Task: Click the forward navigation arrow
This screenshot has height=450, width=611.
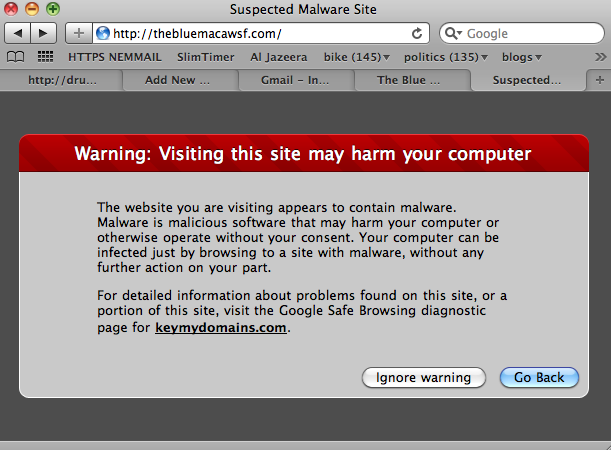Action: (x=43, y=34)
